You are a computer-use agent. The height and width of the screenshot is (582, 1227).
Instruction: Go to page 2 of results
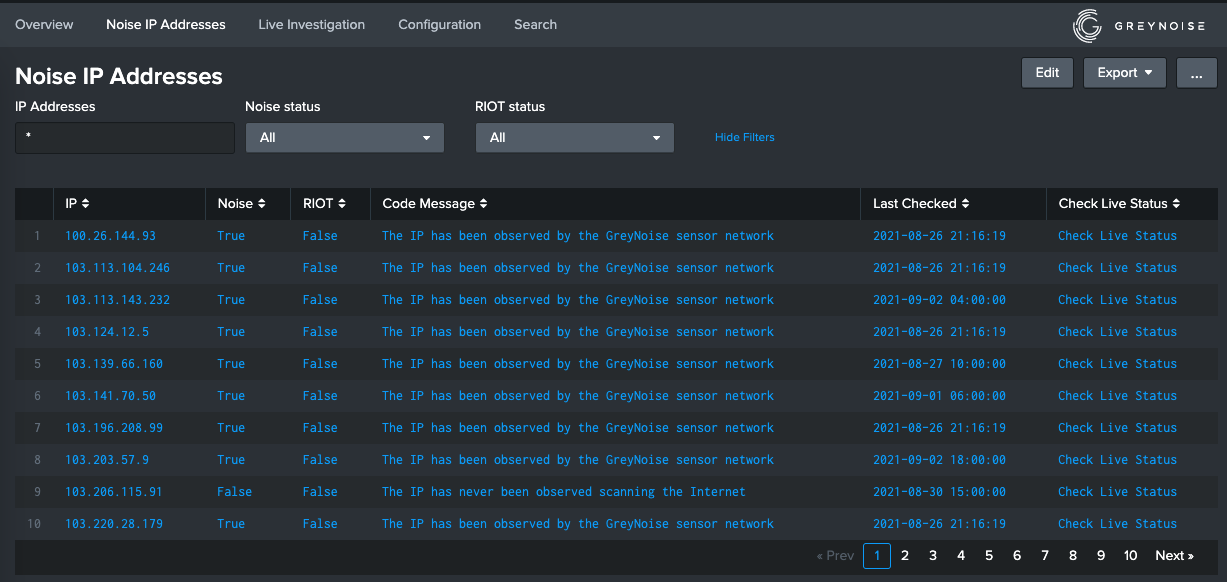[905, 556]
